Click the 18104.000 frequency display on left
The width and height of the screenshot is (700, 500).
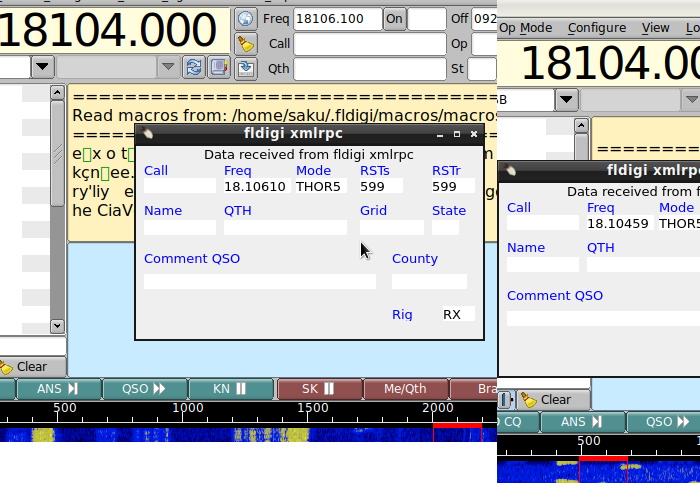point(108,29)
